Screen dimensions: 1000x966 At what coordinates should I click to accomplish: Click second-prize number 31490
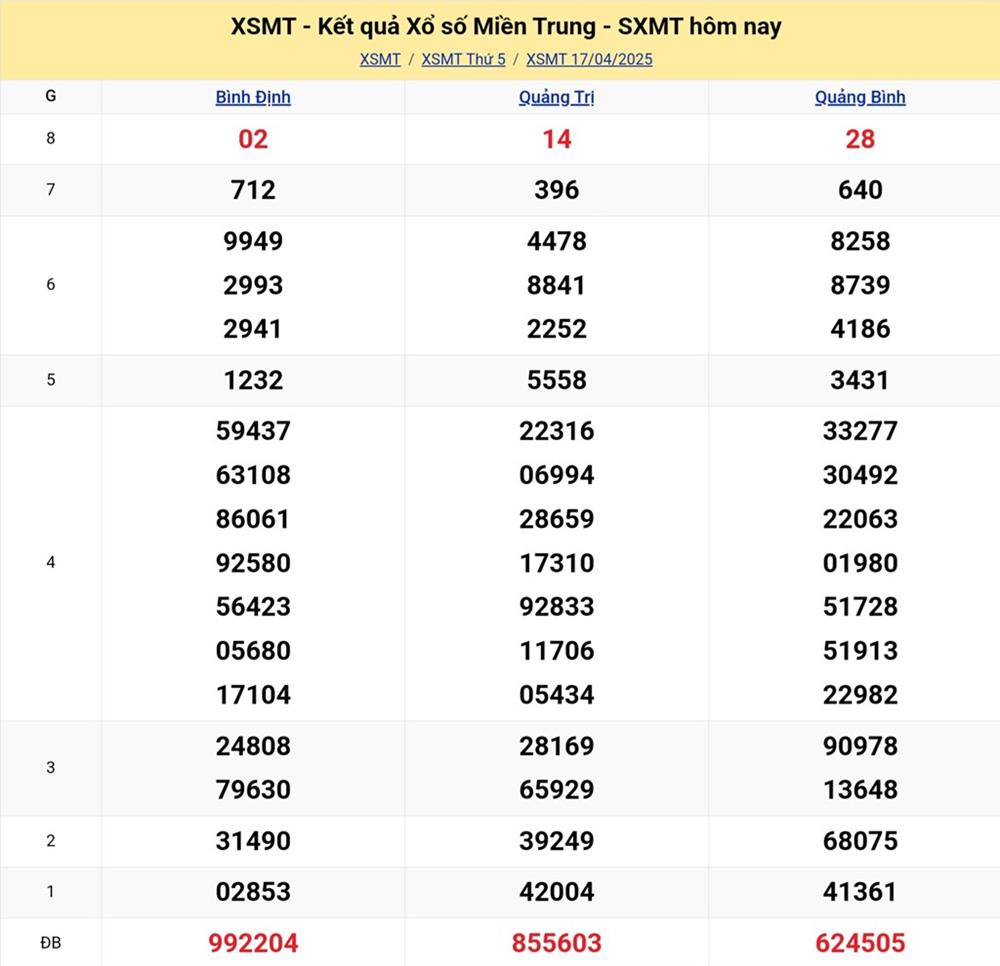pyautogui.click(x=253, y=841)
